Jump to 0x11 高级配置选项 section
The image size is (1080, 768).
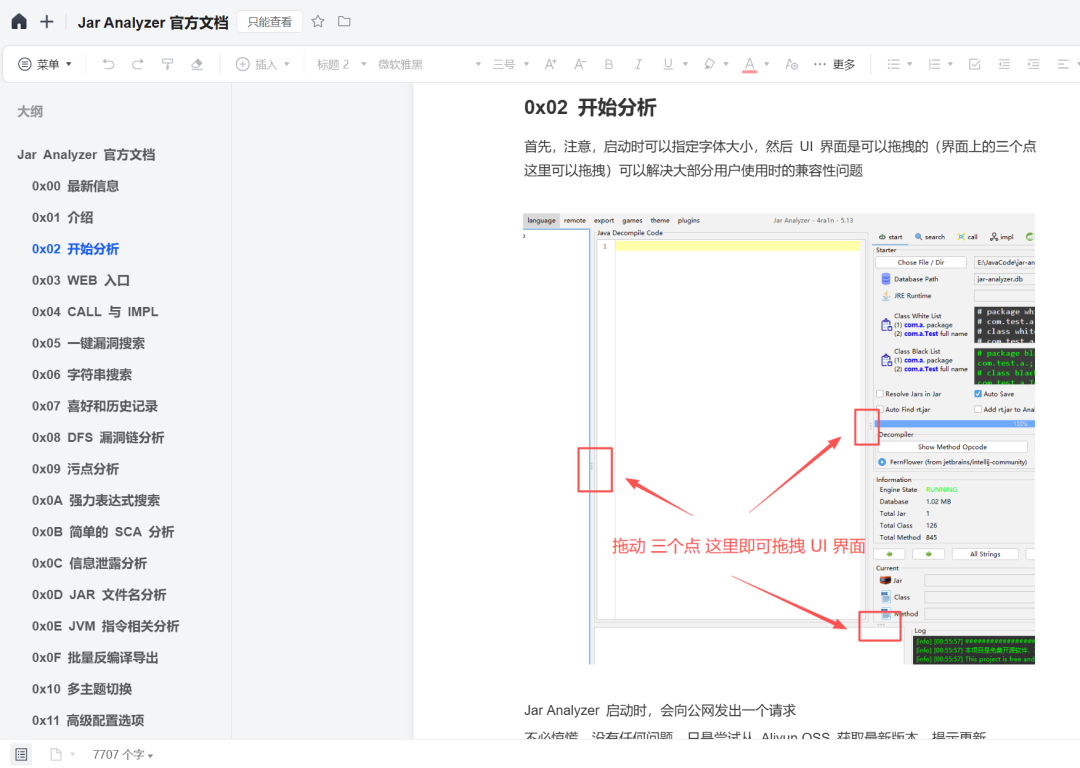click(88, 720)
